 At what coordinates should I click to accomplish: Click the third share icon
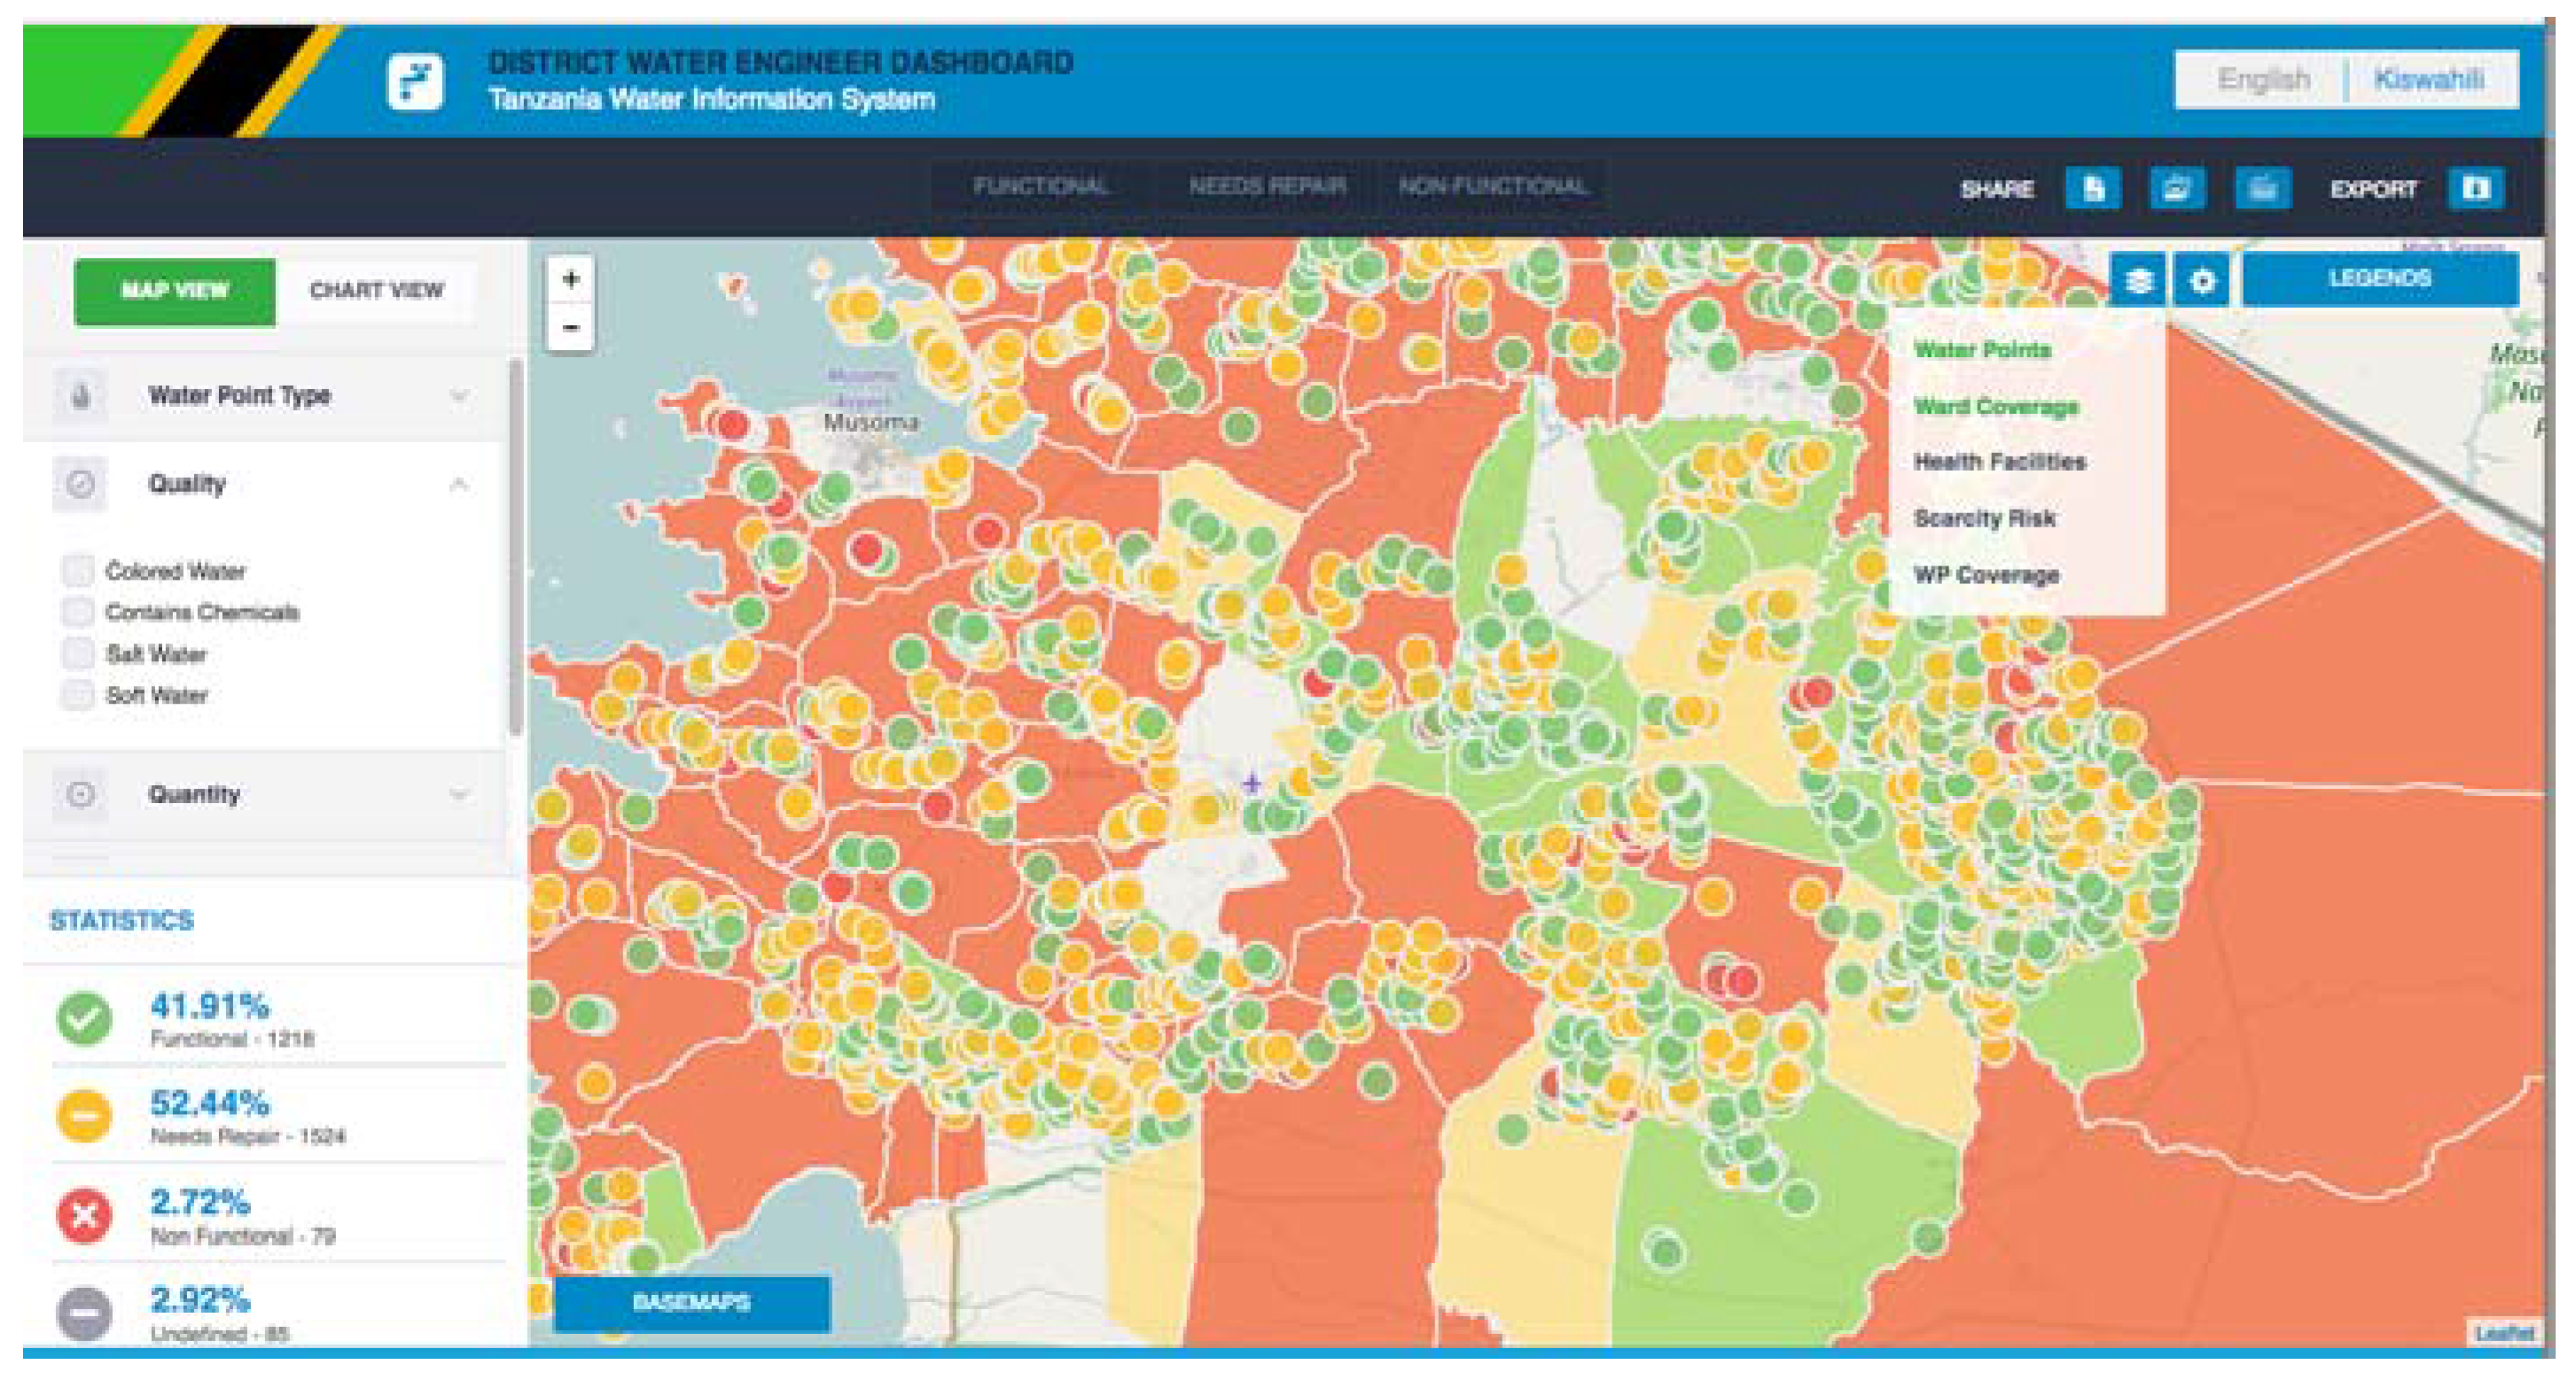[x=2262, y=188]
